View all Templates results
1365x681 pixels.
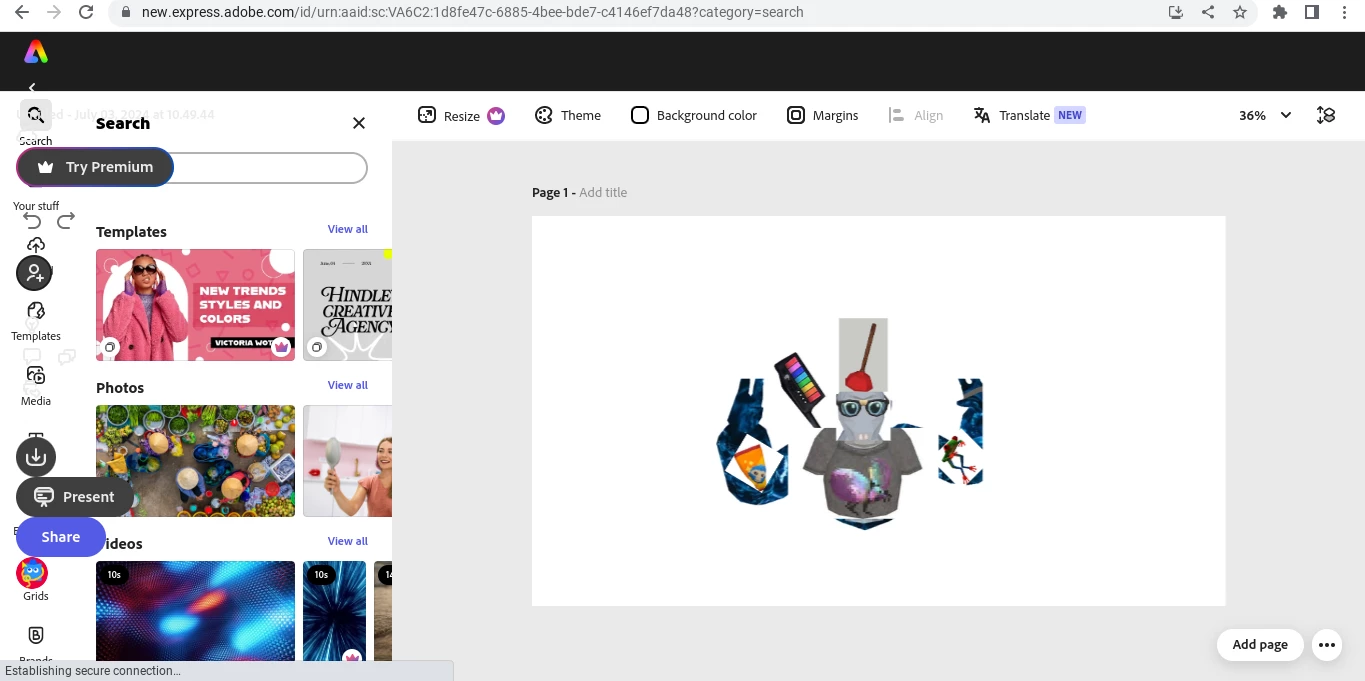[348, 229]
